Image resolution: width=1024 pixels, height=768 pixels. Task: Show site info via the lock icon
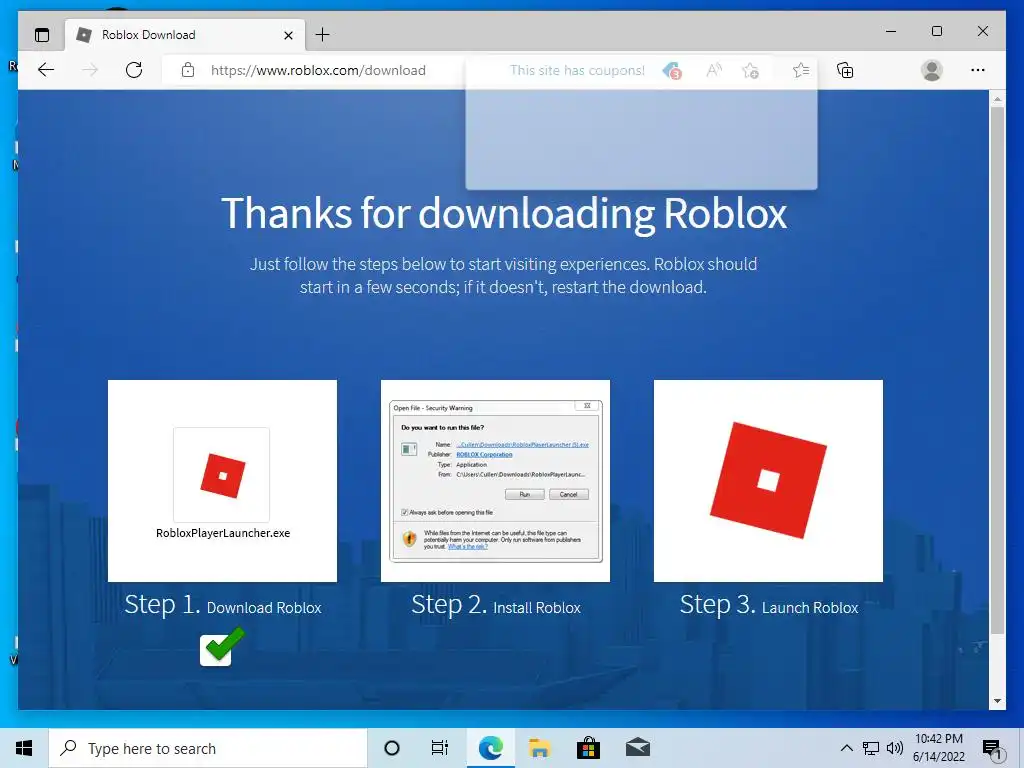pyautogui.click(x=188, y=70)
